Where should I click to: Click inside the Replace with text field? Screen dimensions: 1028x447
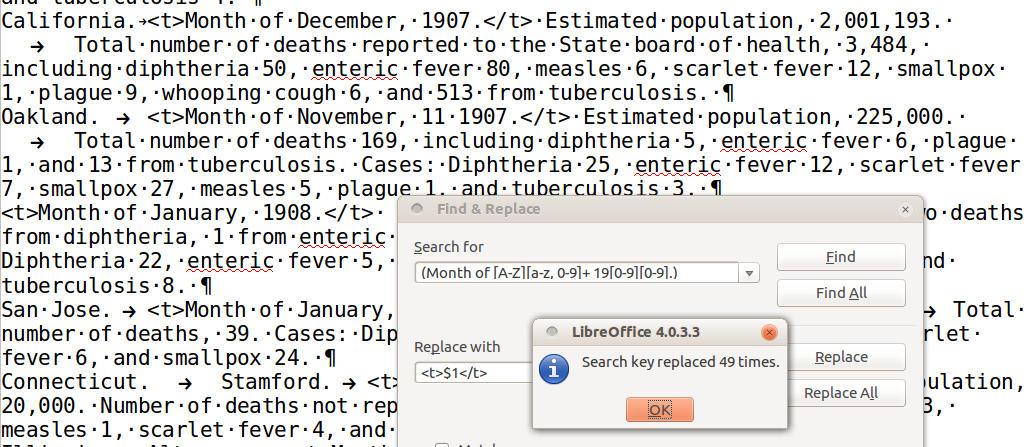470,373
